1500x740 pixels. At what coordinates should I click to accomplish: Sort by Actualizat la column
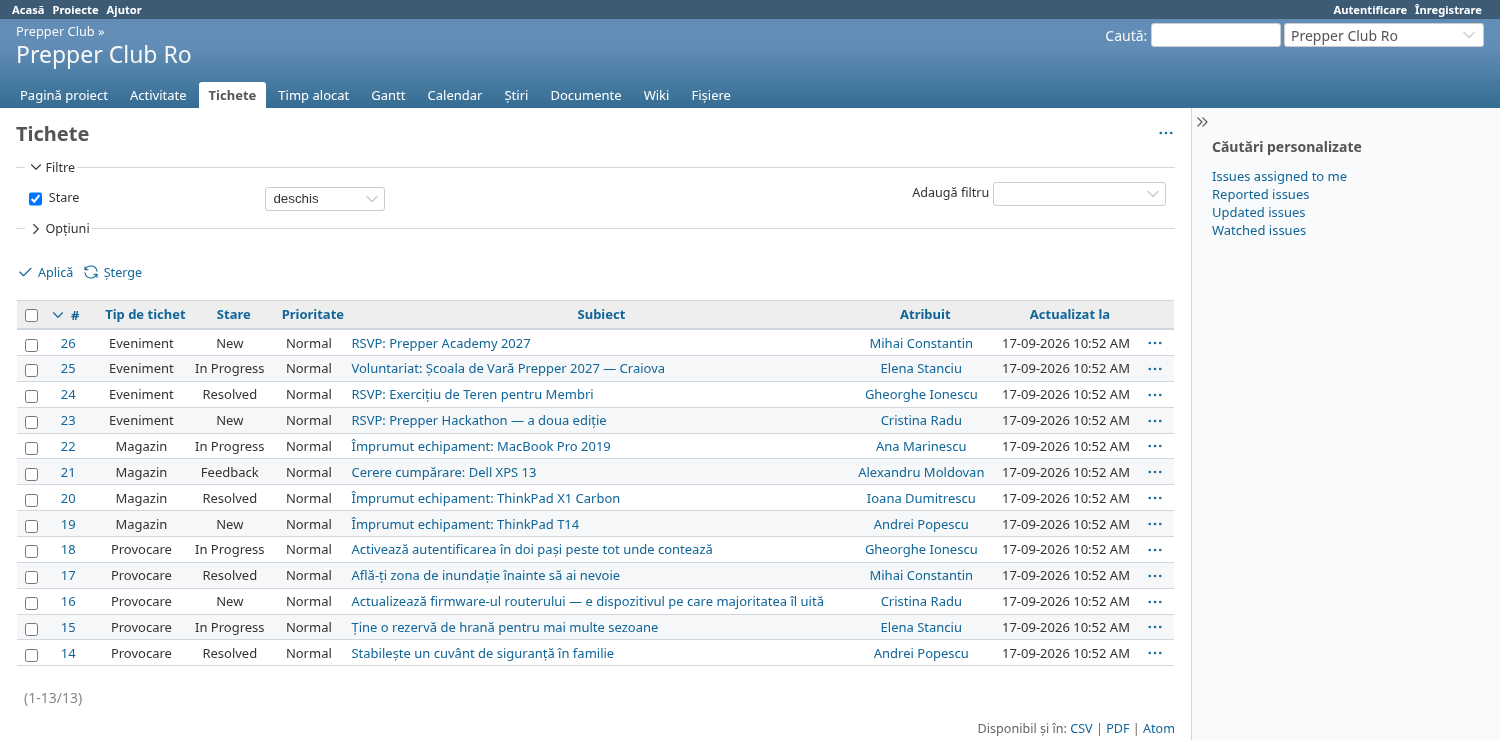1069,315
